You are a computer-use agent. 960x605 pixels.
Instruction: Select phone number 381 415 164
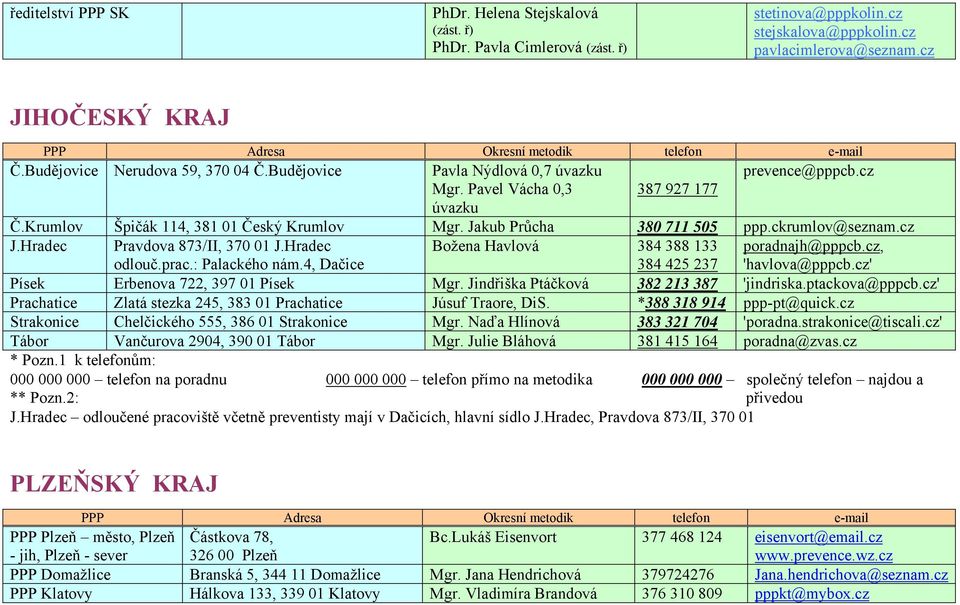click(x=677, y=340)
